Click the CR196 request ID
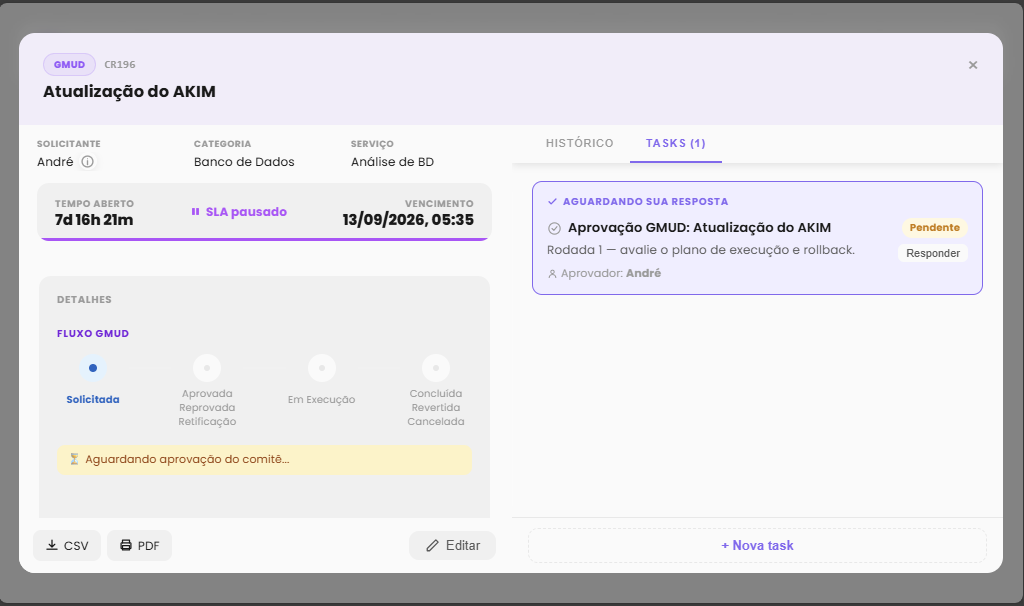 120,65
